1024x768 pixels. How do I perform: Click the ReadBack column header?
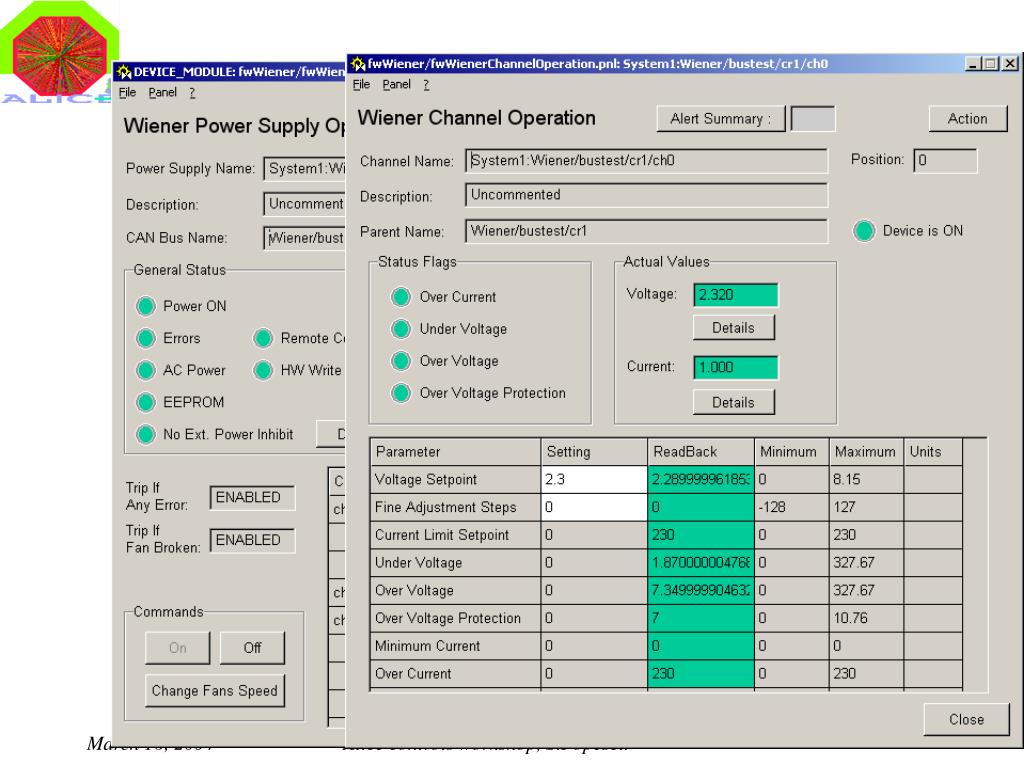(x=700, y=452)
